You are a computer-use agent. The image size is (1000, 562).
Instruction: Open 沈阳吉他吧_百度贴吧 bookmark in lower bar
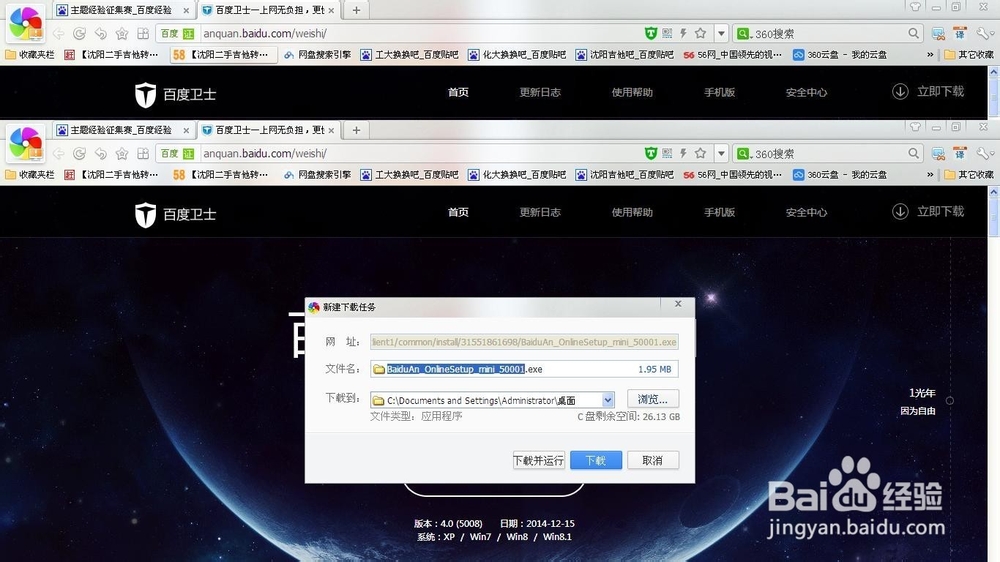[624, 174]
